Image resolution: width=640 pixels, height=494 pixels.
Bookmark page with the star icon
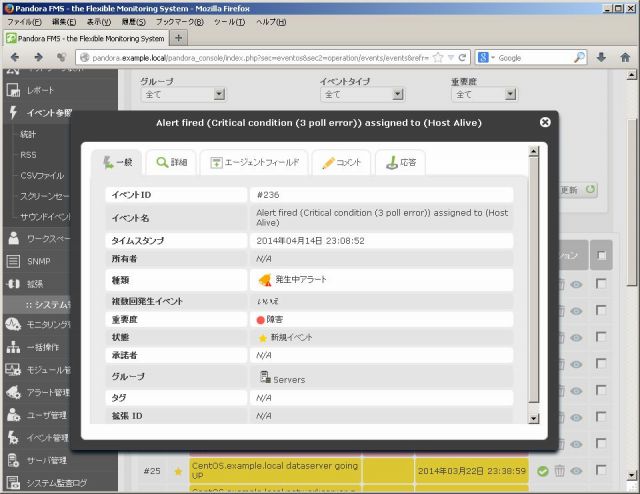[438, 58]
